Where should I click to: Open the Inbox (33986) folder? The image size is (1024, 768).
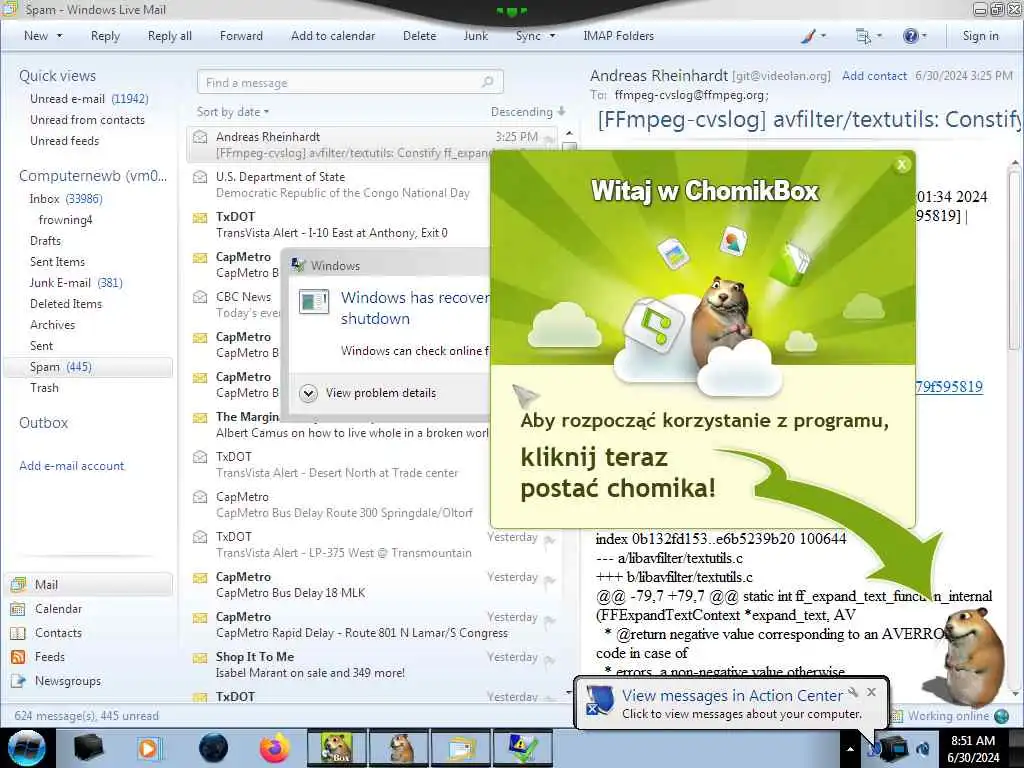pyautogui.click(x=65, y=199)
